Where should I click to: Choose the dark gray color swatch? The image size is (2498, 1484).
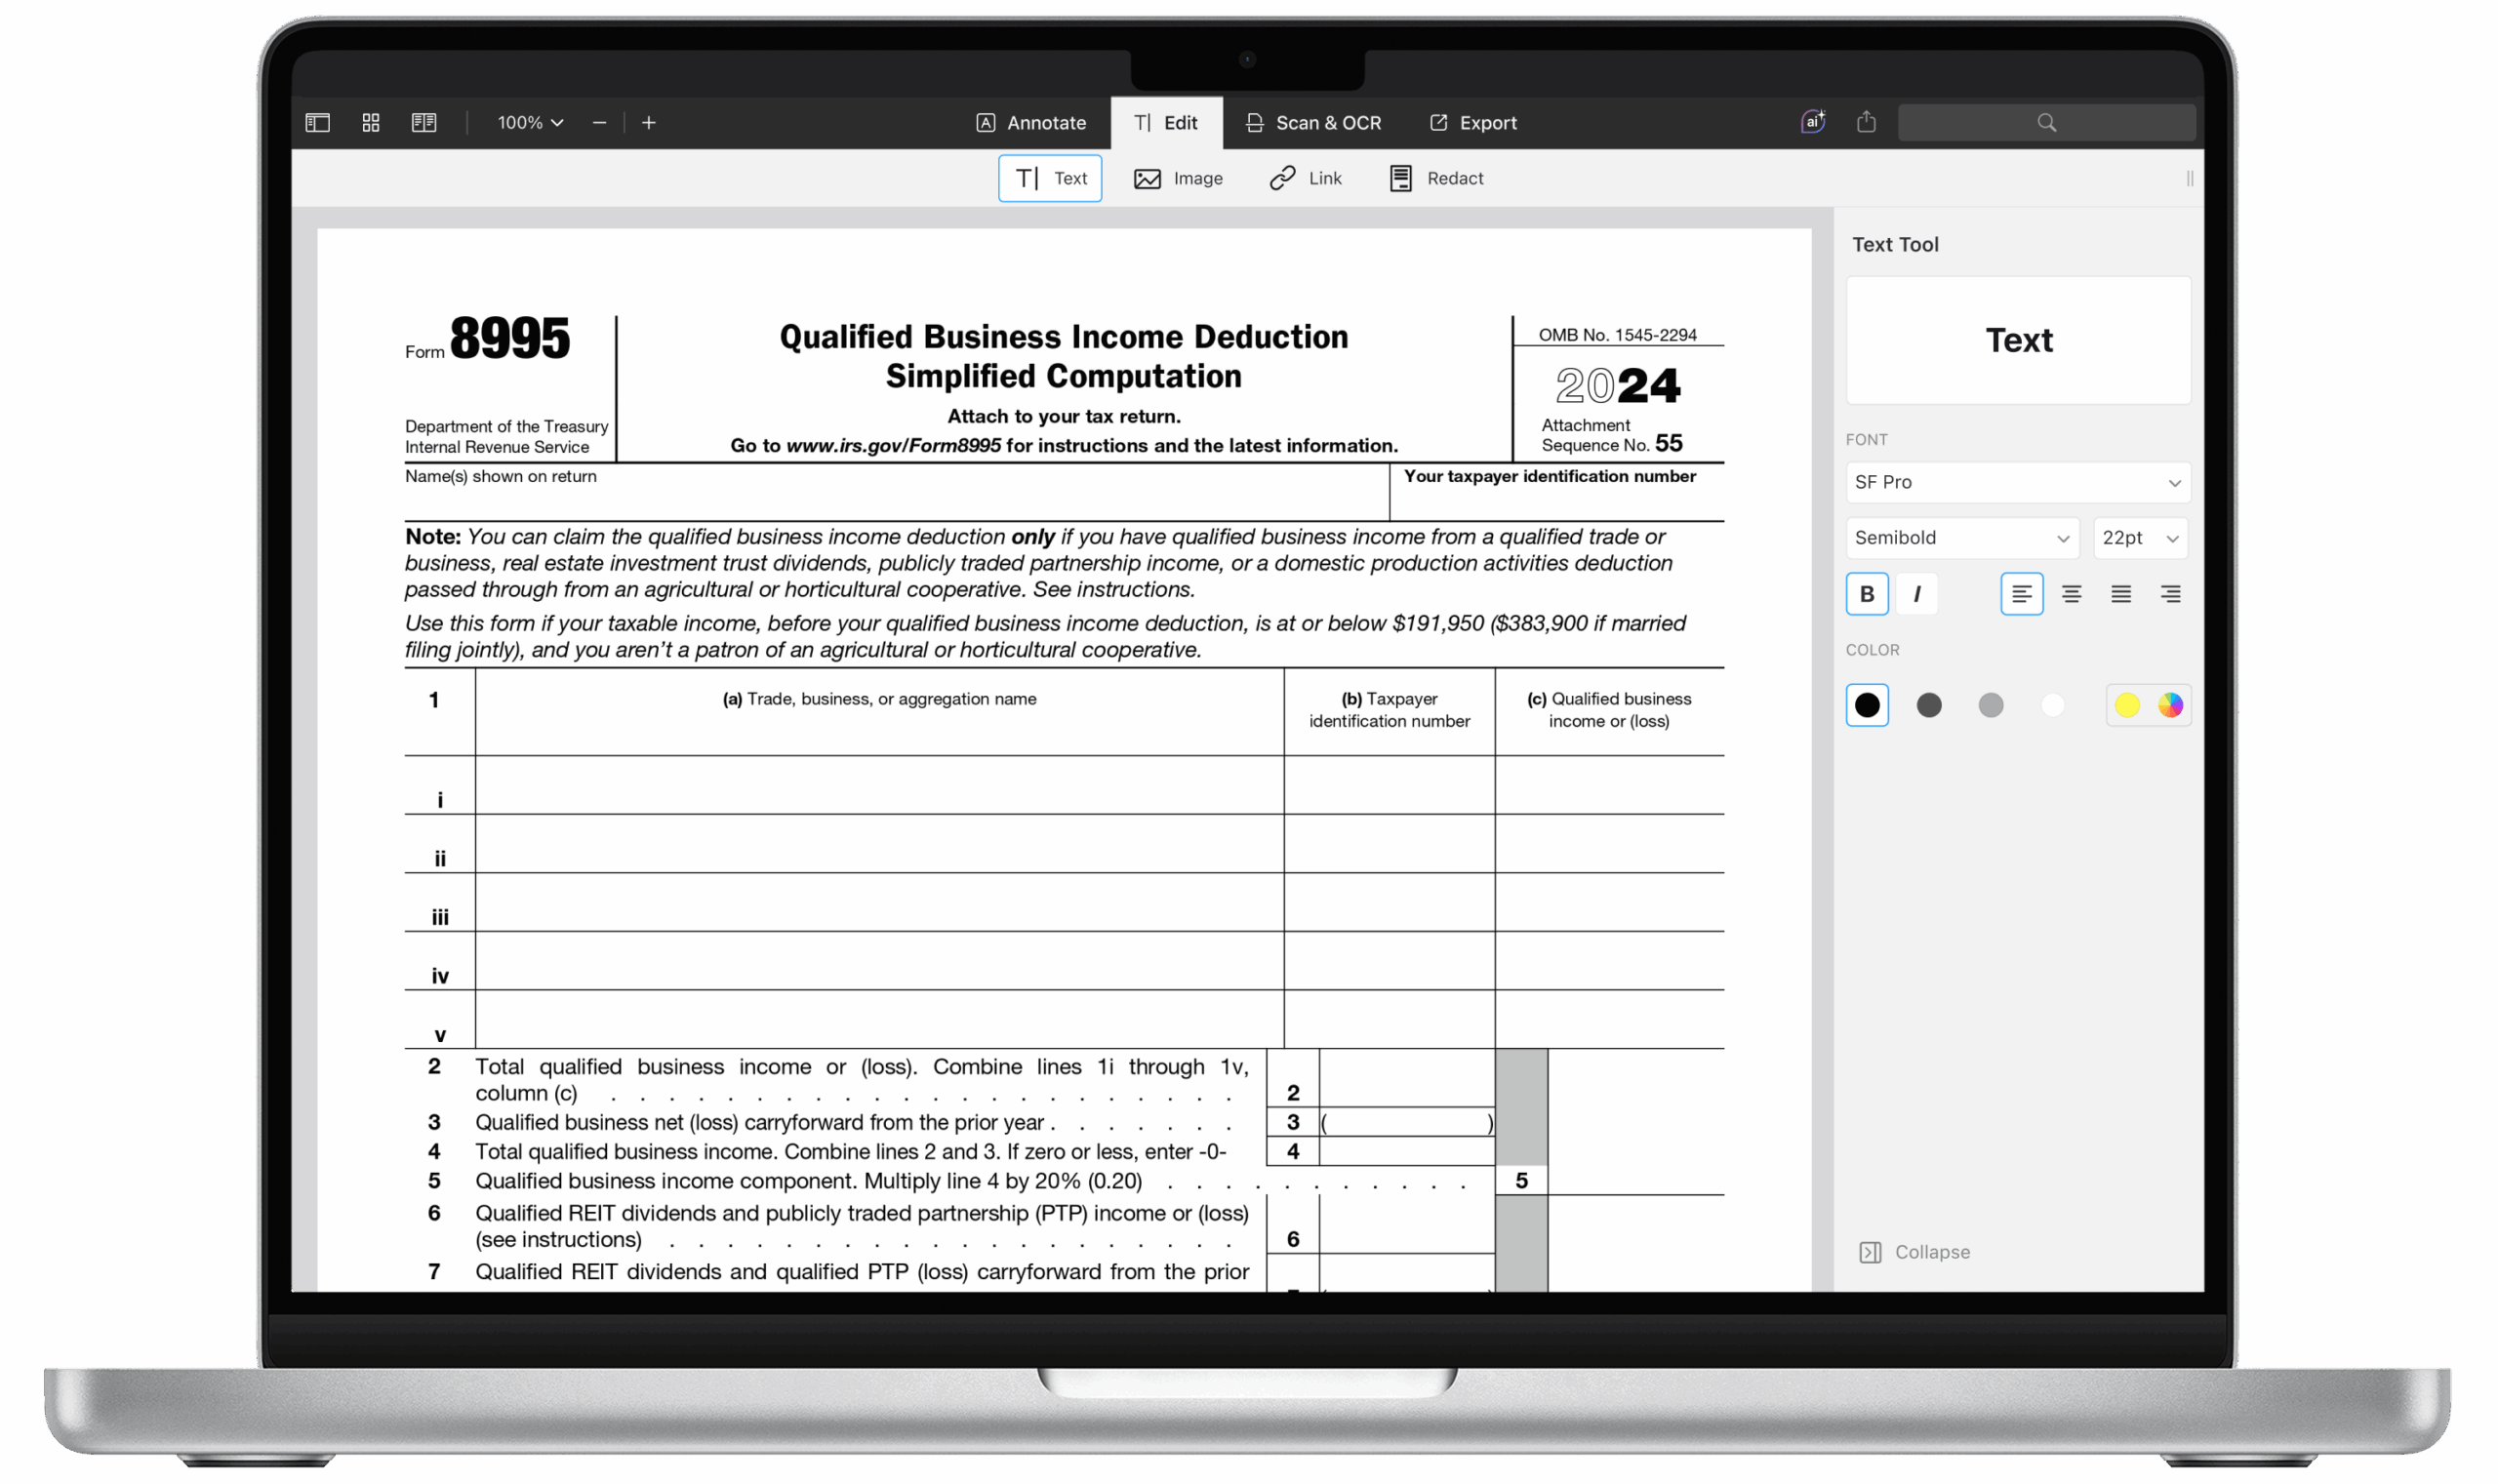click(1928, 705)
